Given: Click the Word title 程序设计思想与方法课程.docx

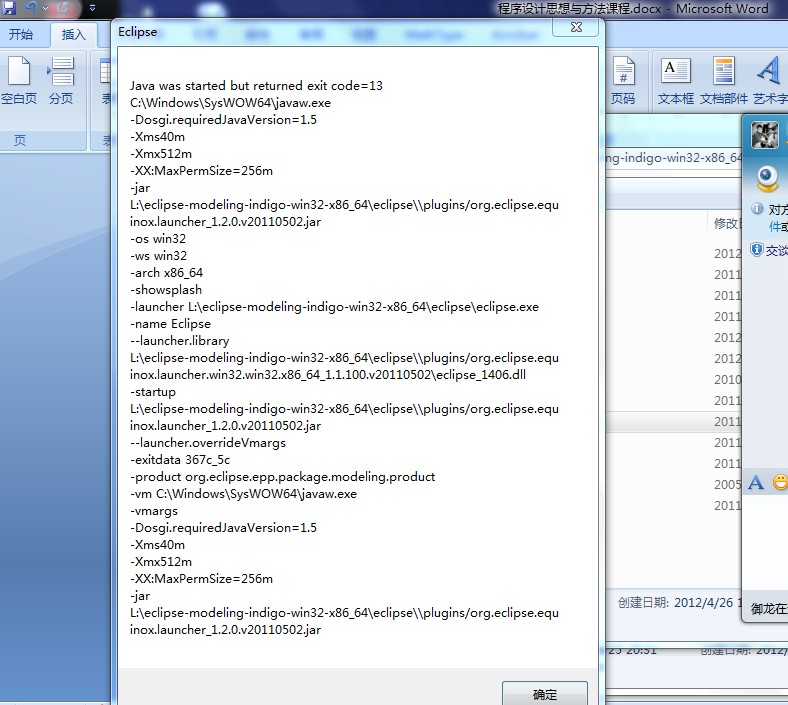Looking at the screenshot, I should [x=579, y=8].
